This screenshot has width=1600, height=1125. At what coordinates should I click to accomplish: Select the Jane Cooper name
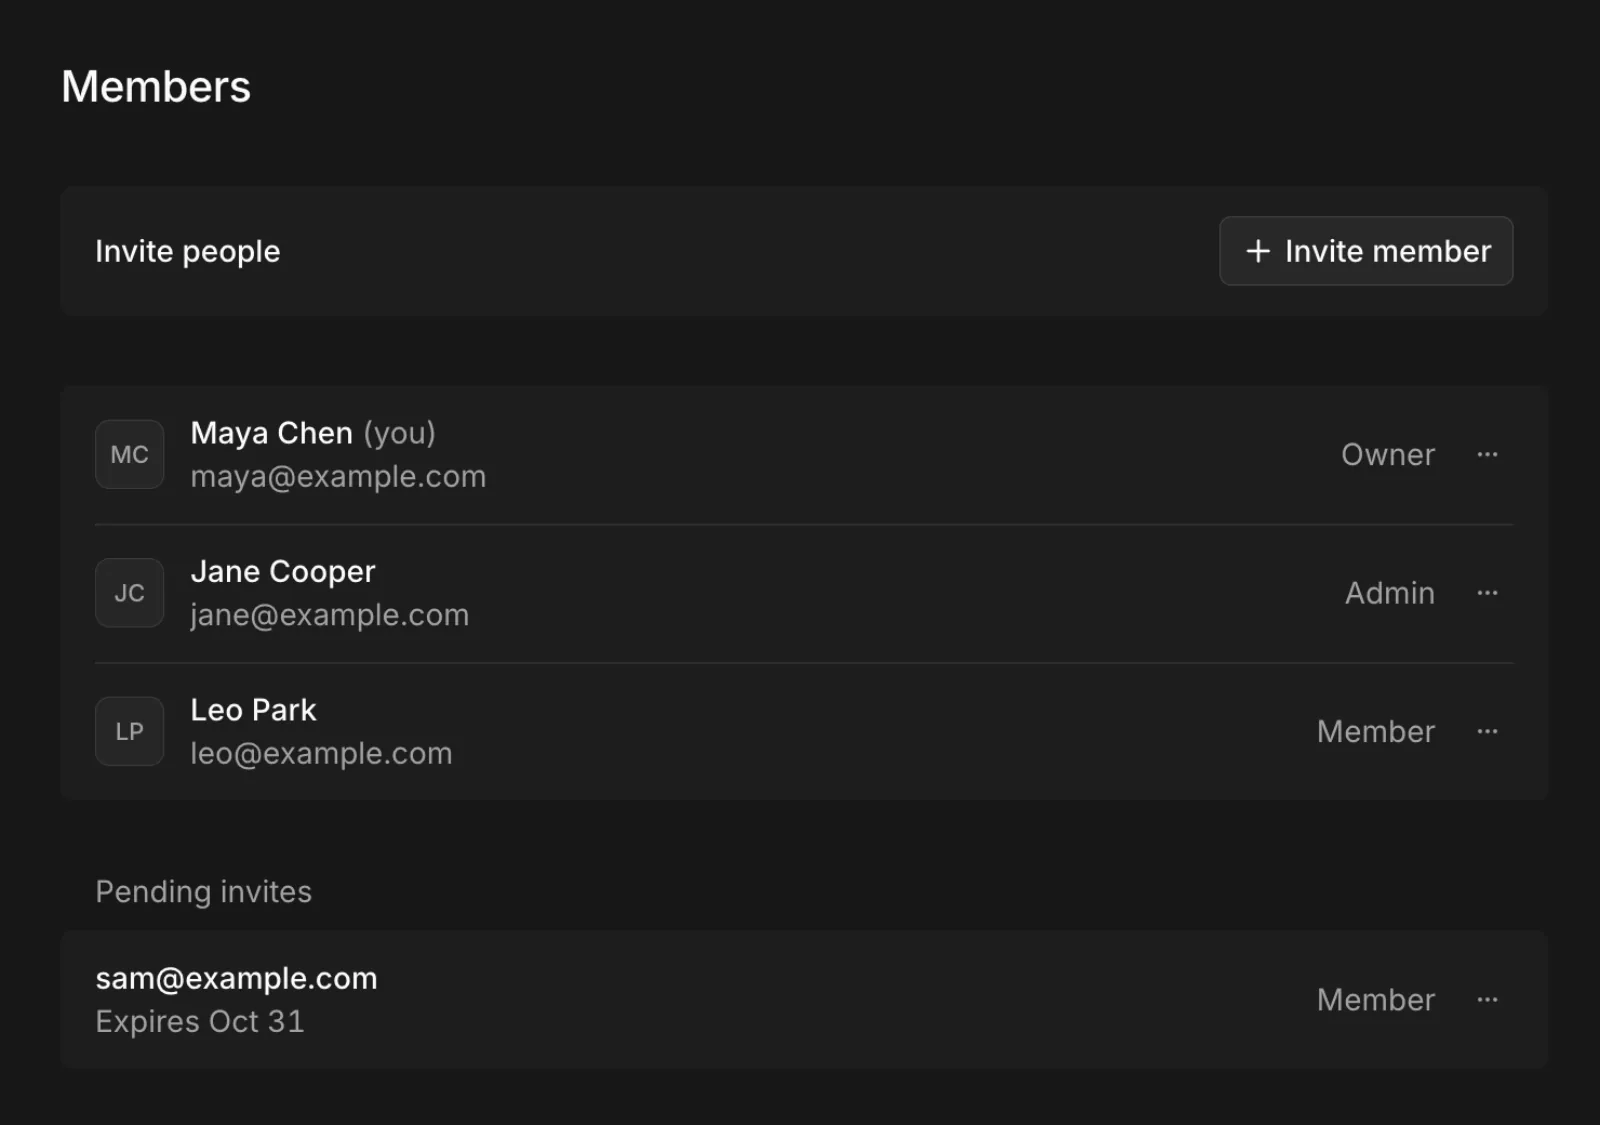coord(283,571)
